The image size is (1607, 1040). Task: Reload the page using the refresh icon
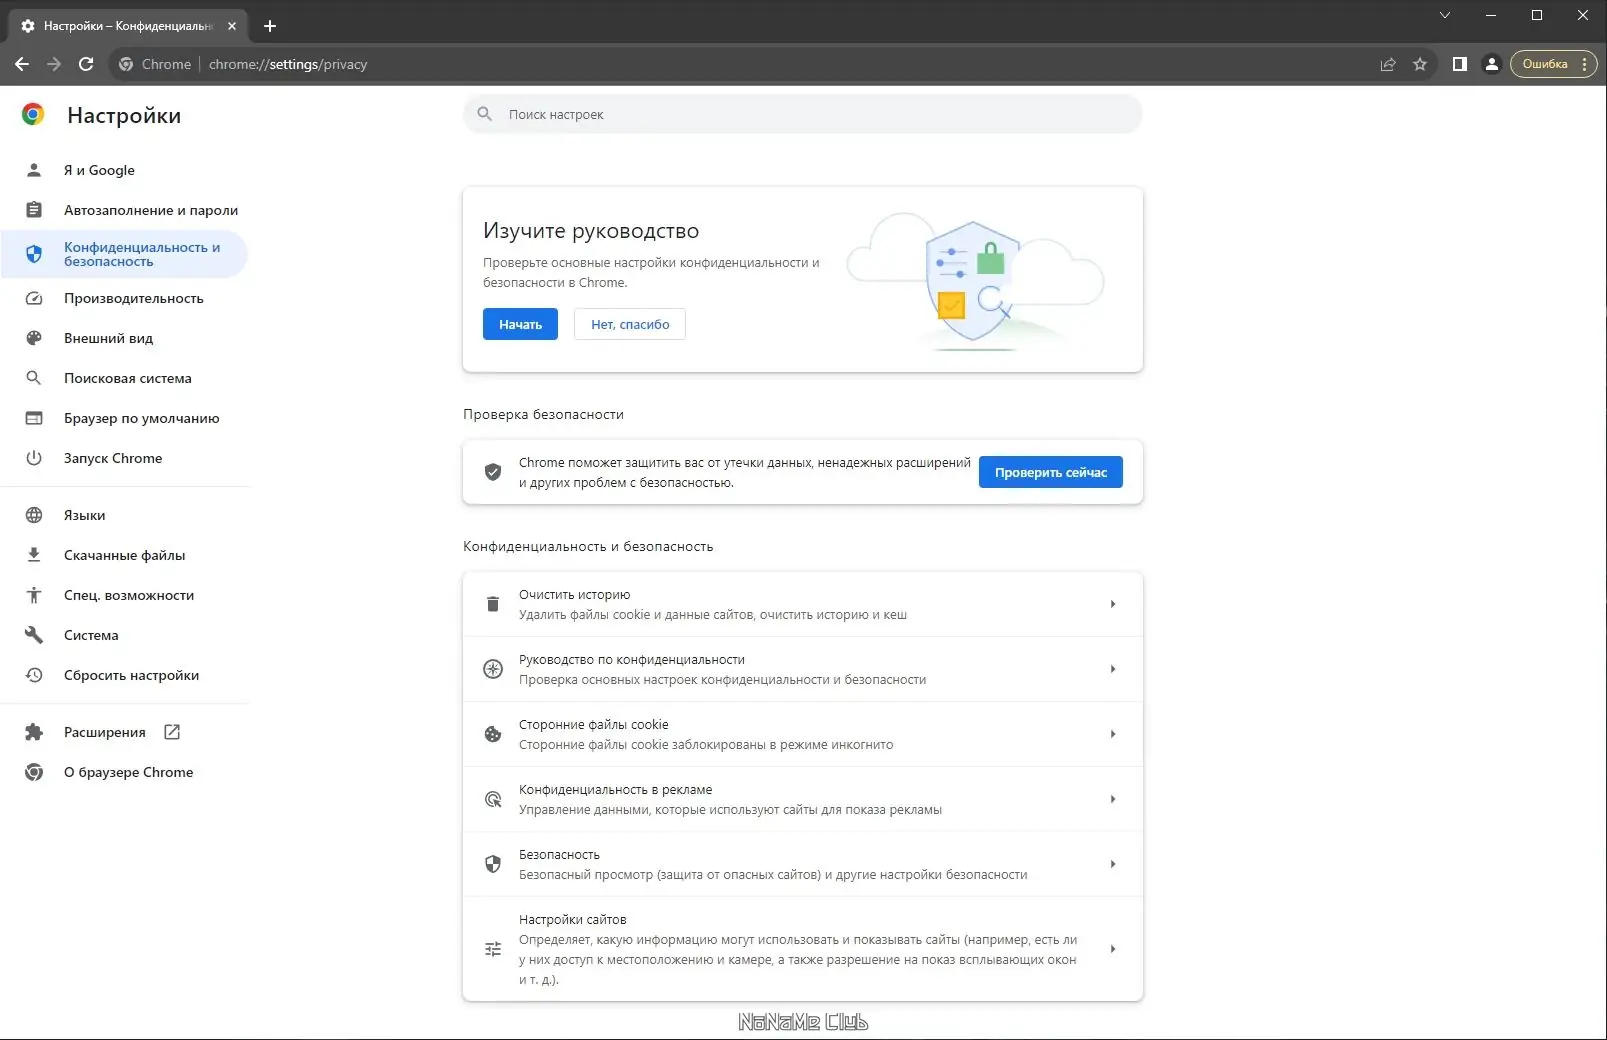pyautogui.click(x=86, y=63)
